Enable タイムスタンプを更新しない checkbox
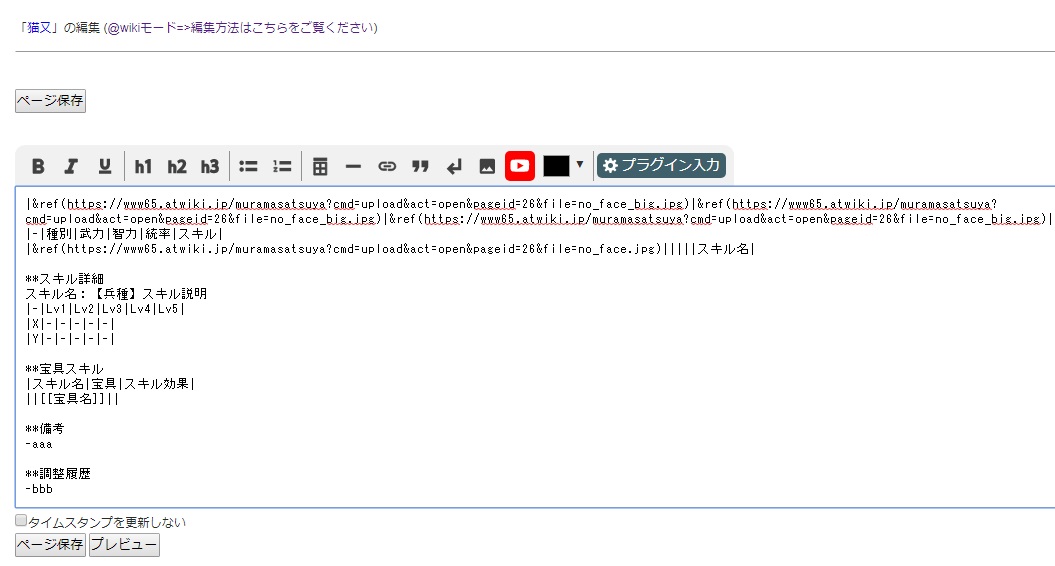 [21, 521]
